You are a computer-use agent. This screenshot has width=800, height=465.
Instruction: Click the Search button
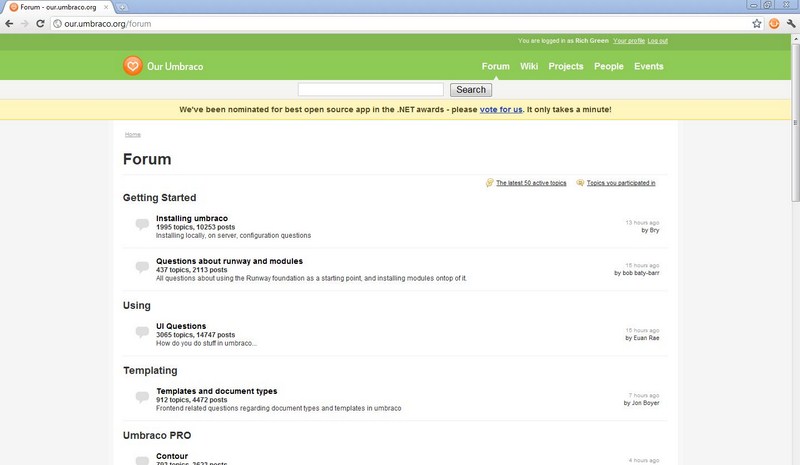pyautogui.click(x=471, y=90)
